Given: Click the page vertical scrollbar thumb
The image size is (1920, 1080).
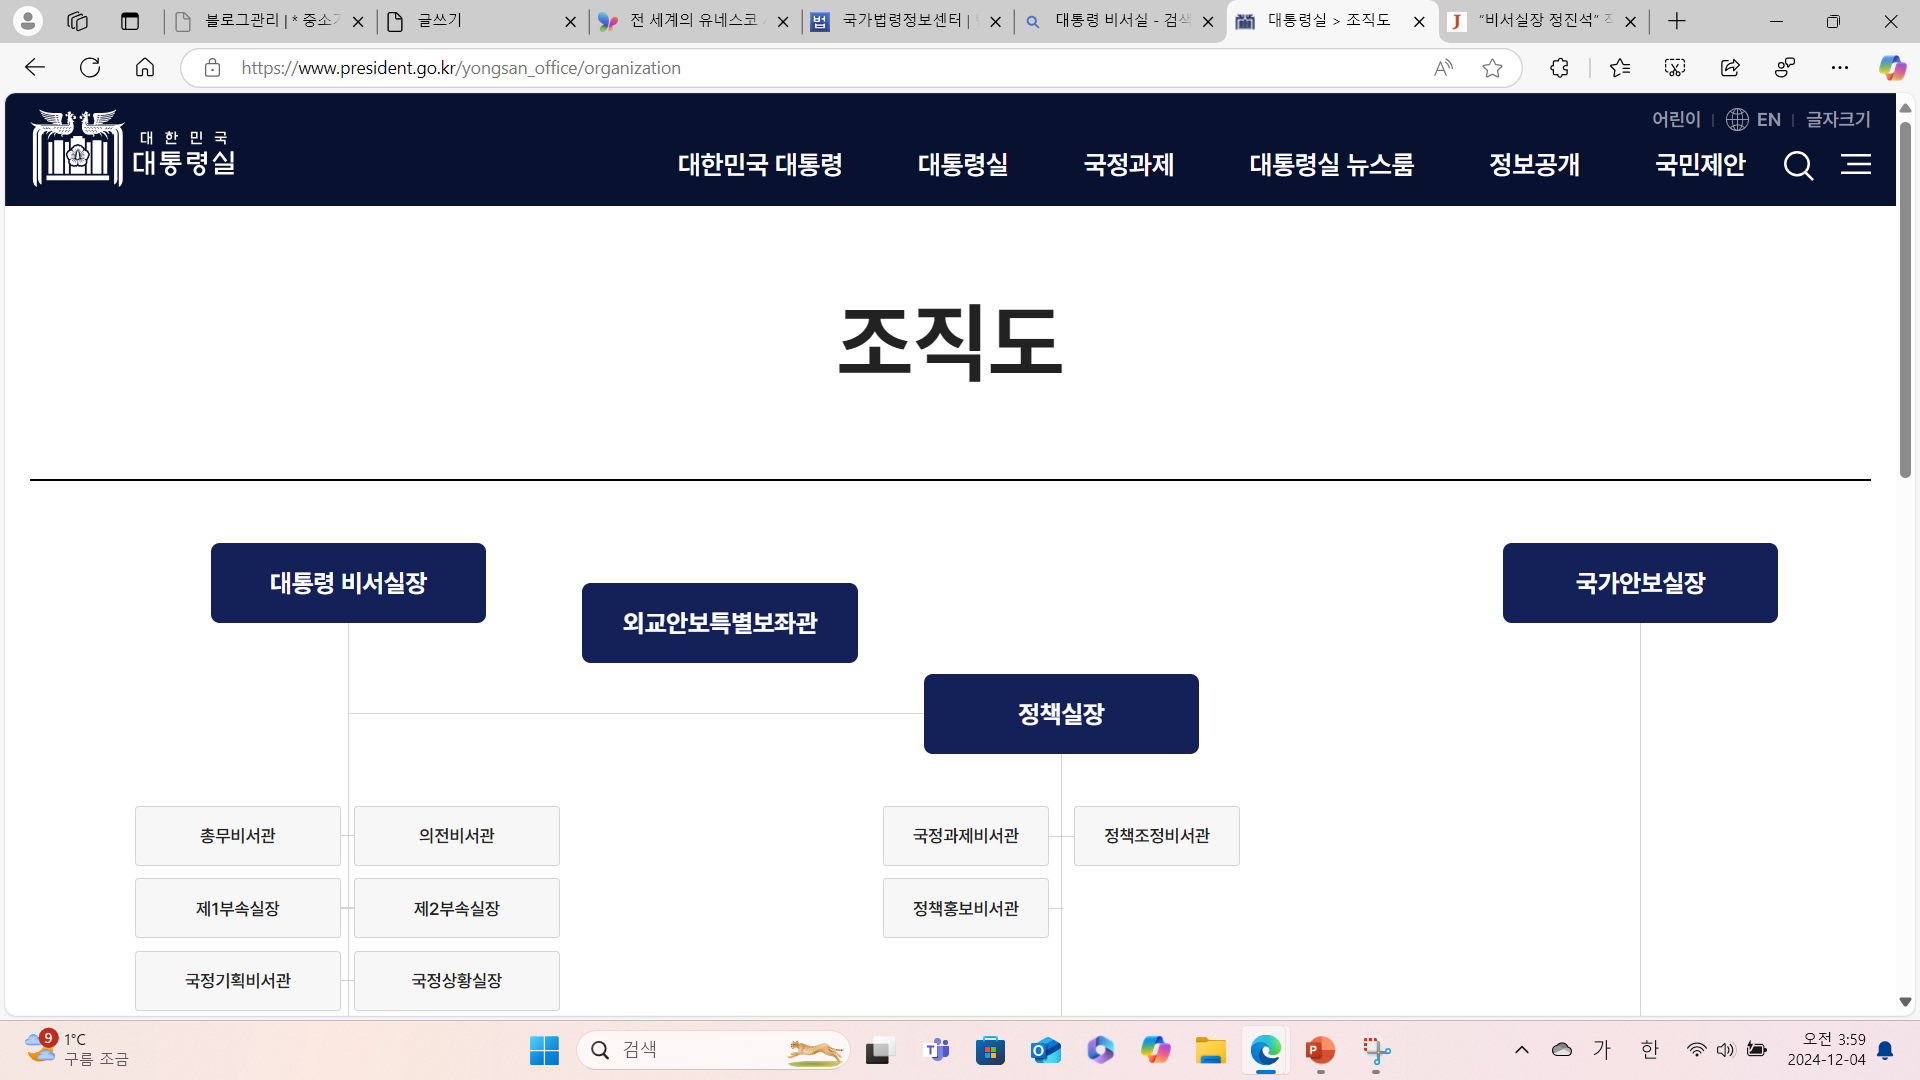Looking at the screenshot, I should click(x=1905, y=300).
